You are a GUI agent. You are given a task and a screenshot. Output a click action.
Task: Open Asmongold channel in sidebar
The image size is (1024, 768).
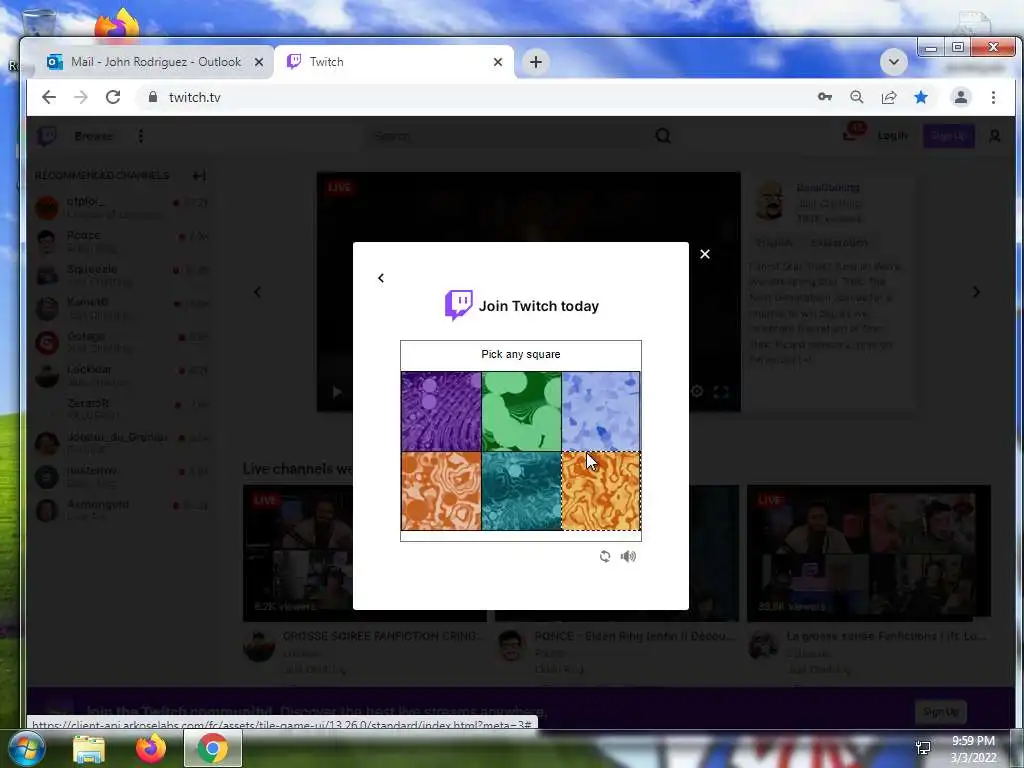pos(121,510)
